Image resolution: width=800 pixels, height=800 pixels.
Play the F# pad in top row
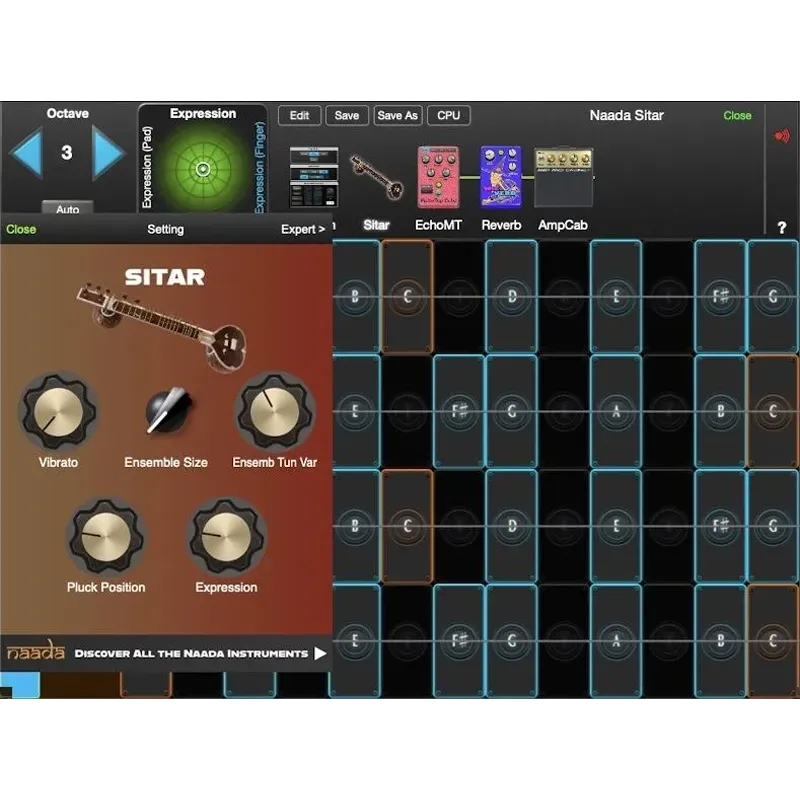tap(720, 296)
